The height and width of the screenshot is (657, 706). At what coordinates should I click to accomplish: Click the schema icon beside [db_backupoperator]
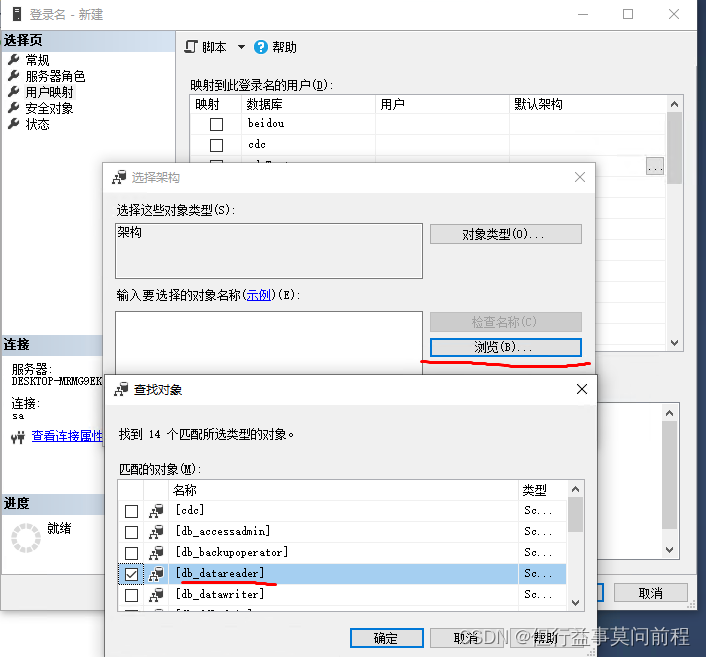tap(156, 553)
